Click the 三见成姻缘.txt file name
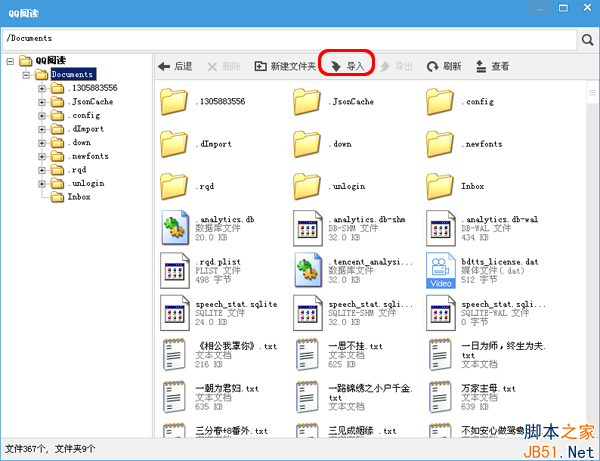The height and width of the screenshot is (461, 600). [362, 431]
